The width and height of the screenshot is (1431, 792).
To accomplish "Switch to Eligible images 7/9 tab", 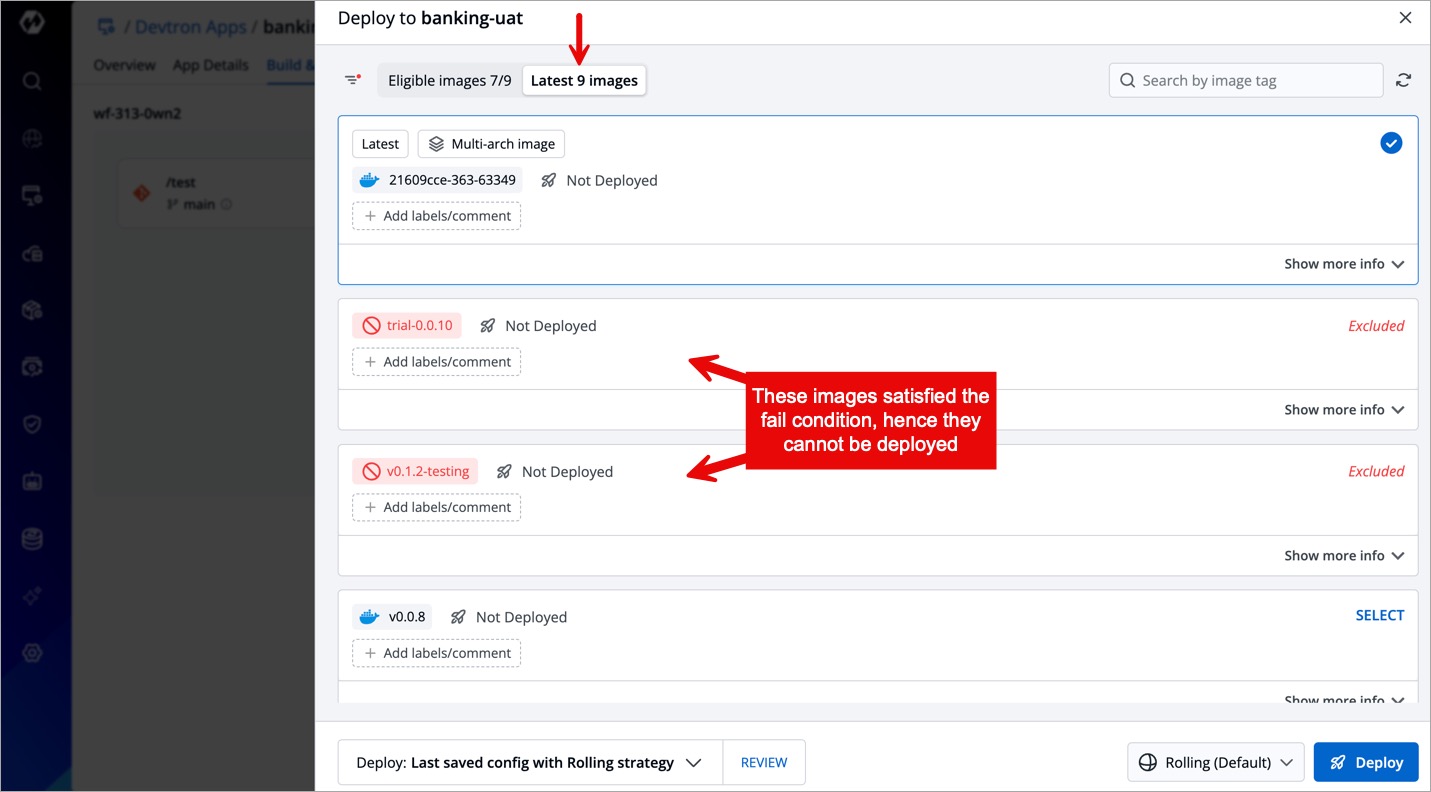I will [449, 80].
